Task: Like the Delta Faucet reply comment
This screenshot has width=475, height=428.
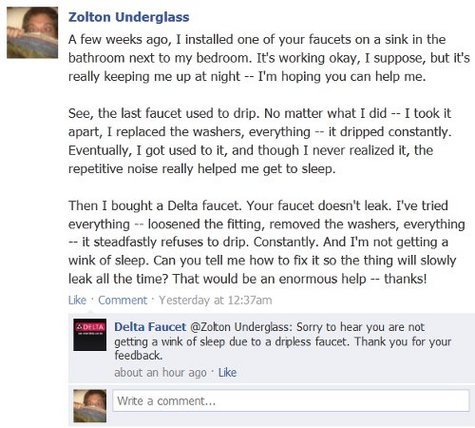Action: [x=227, y=372]
